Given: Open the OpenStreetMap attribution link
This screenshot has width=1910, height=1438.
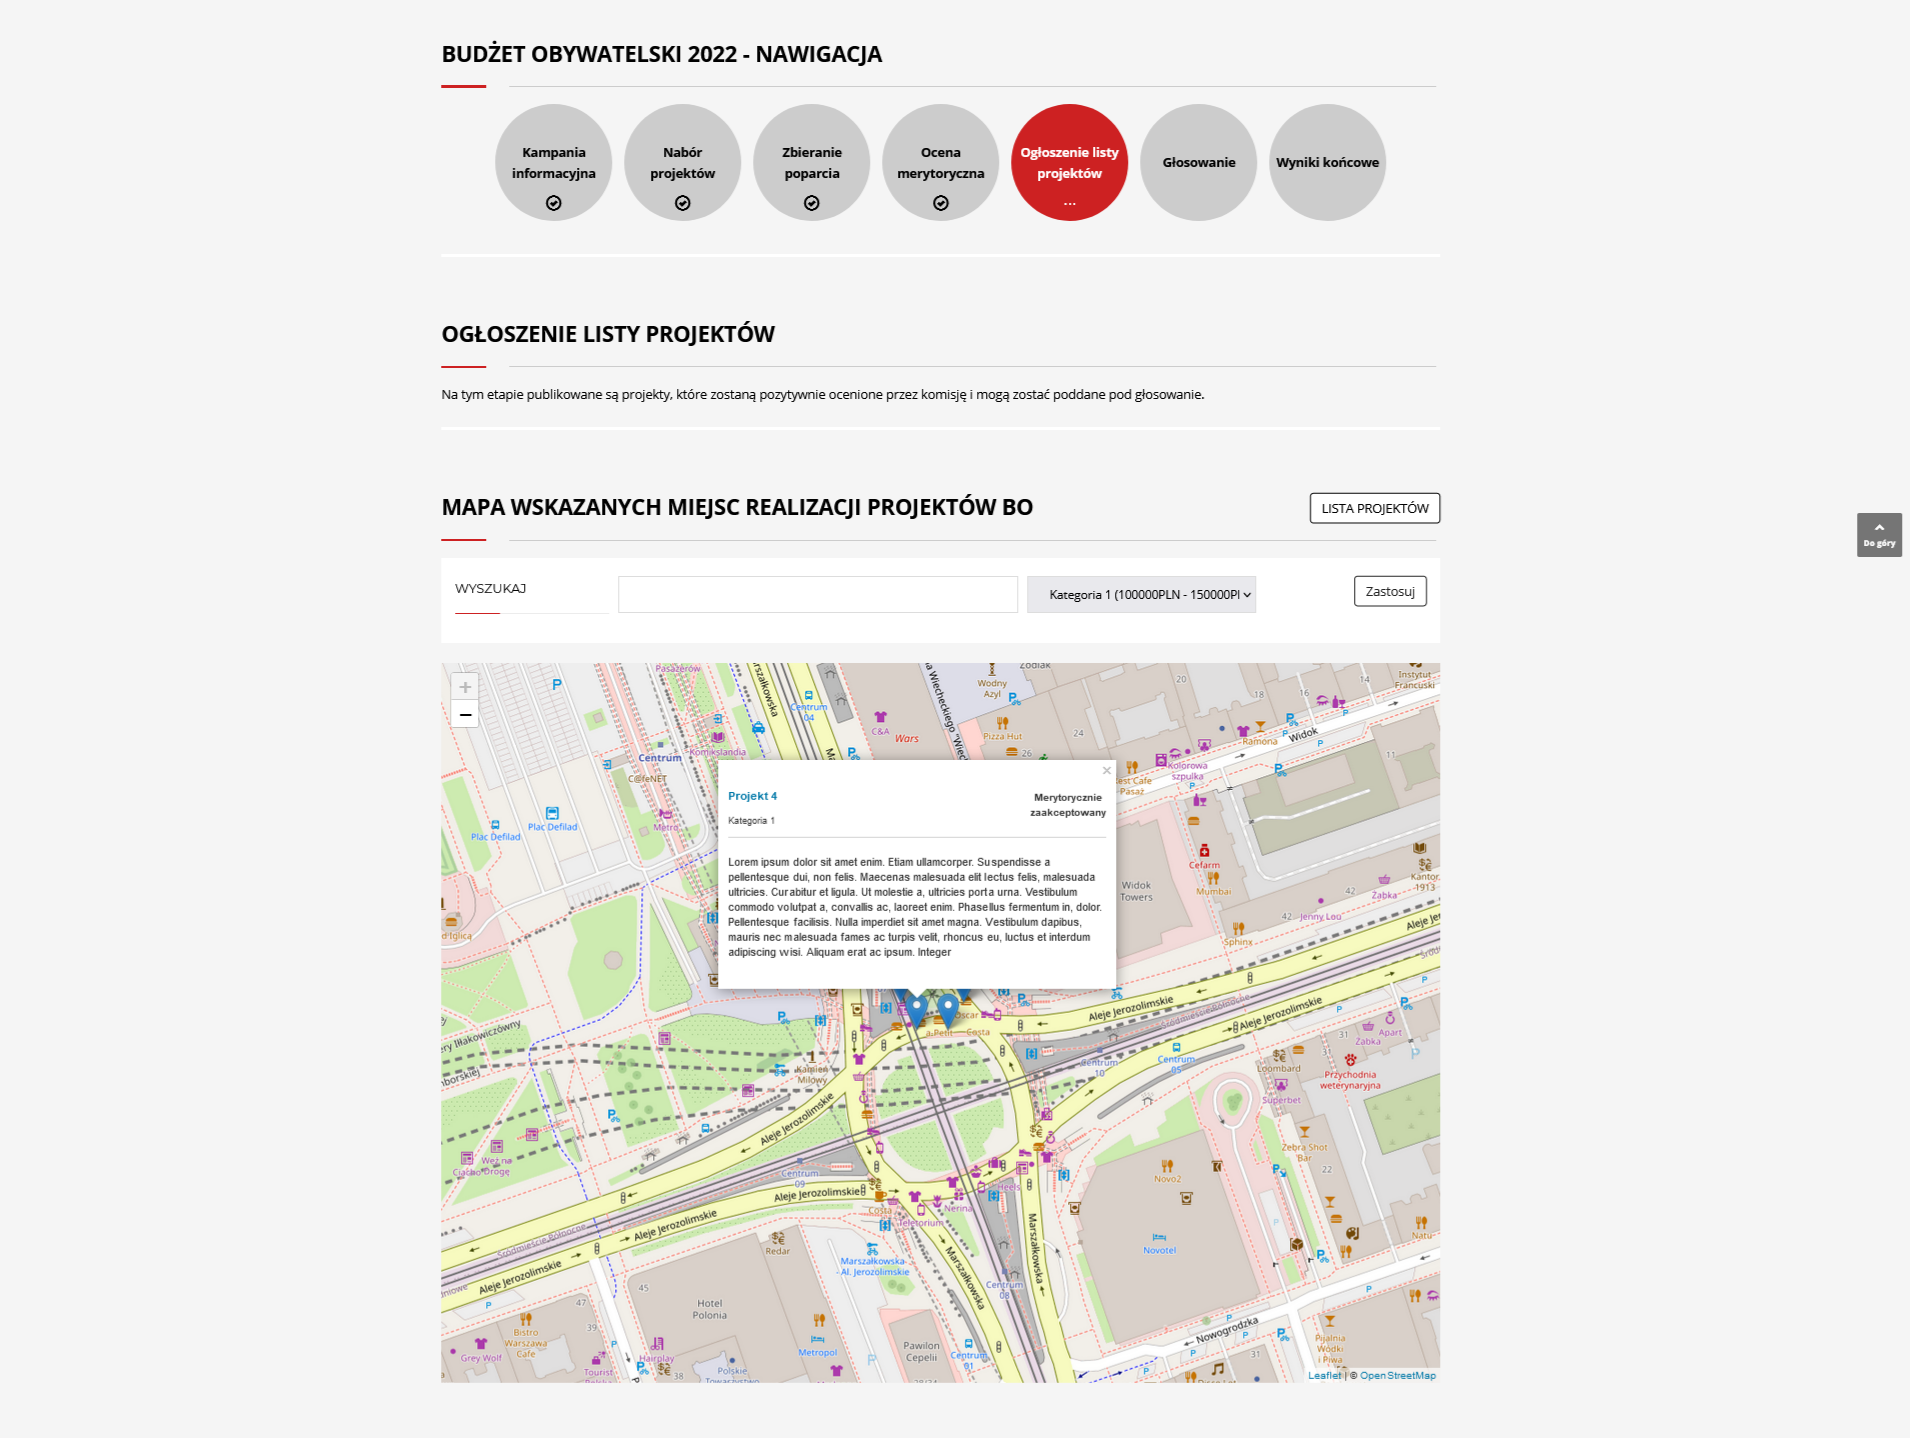Looking at the screenshot, I should [1397, 1375].
